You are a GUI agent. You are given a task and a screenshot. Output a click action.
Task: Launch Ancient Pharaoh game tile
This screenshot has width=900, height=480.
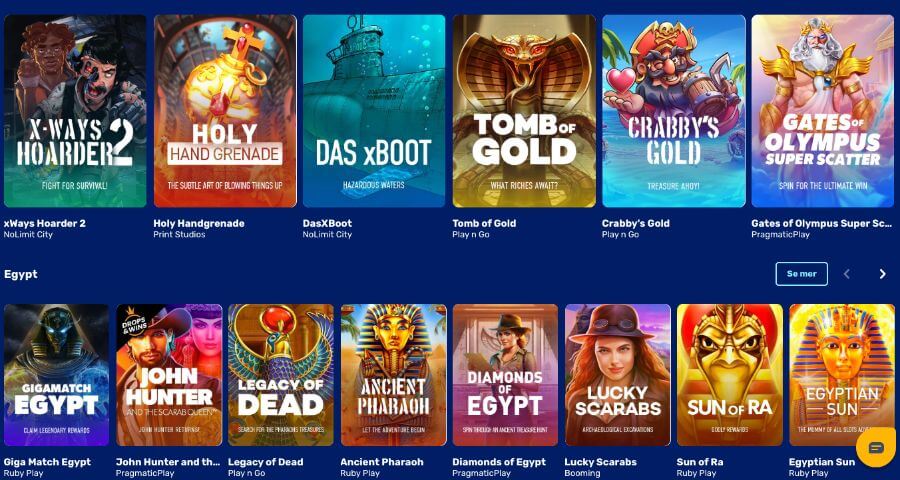point(393,375)
